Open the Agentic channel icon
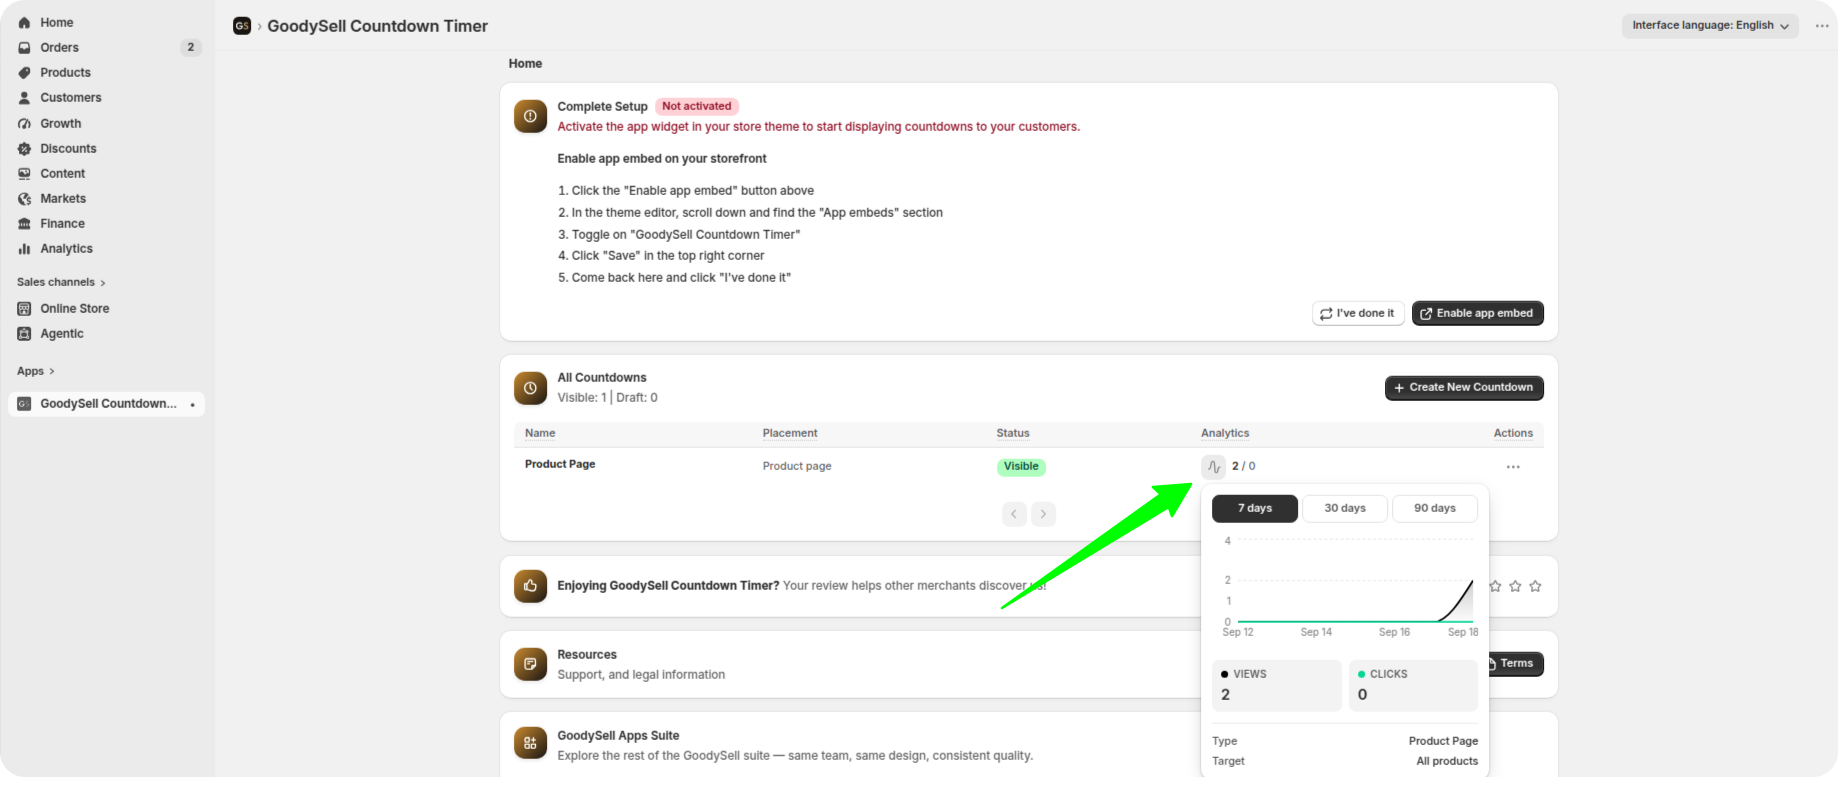 point(25,333)
